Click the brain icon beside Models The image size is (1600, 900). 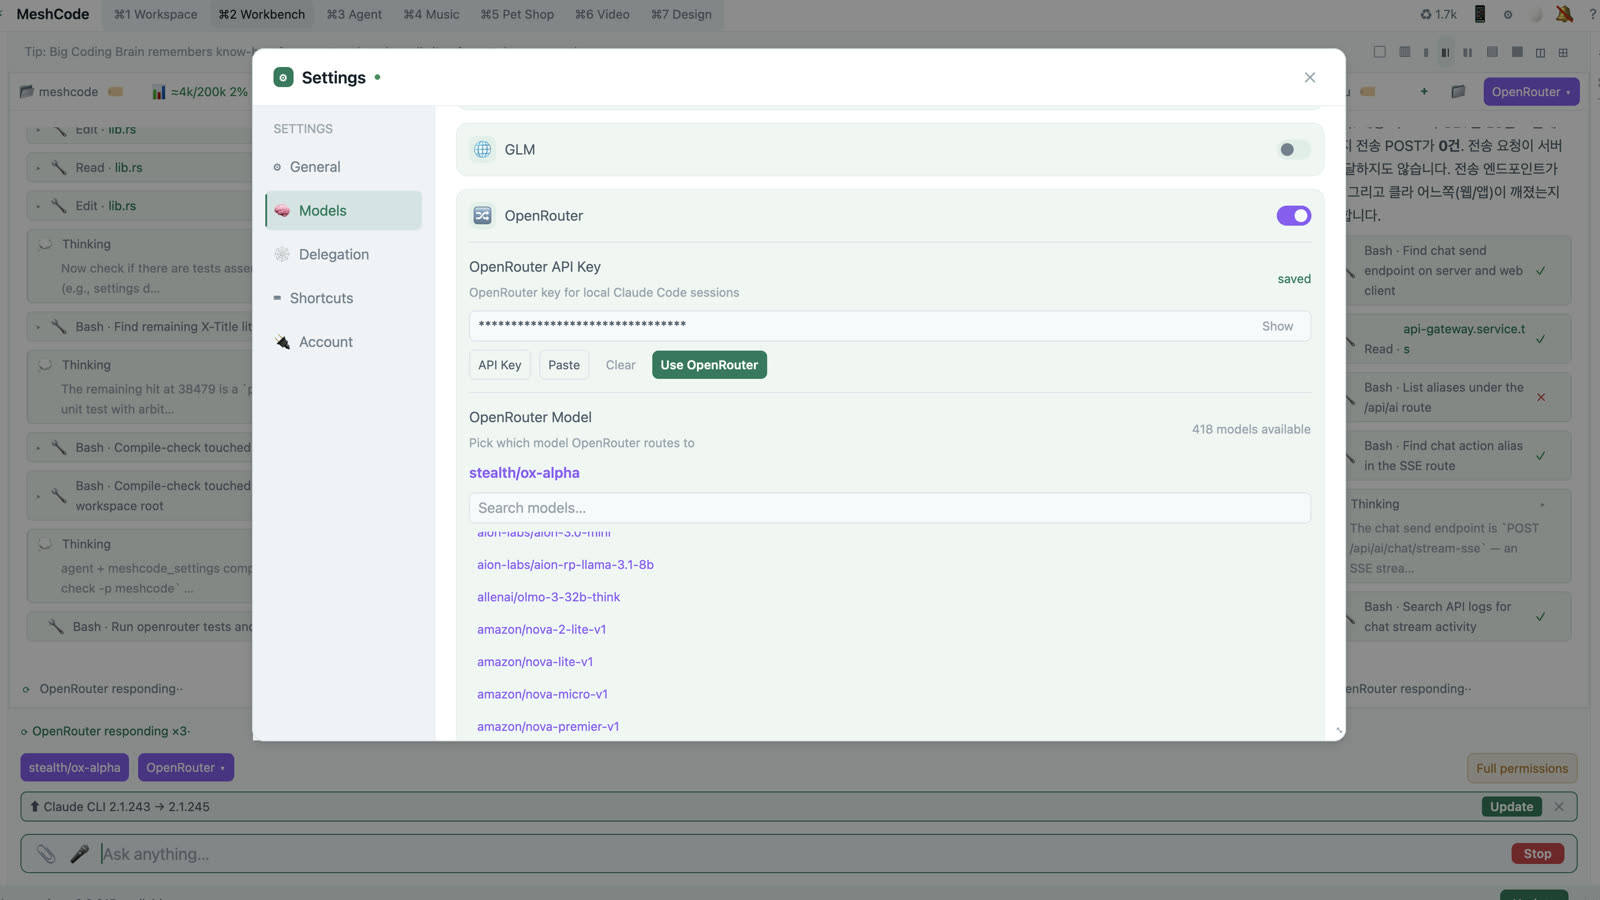point(282,211)
